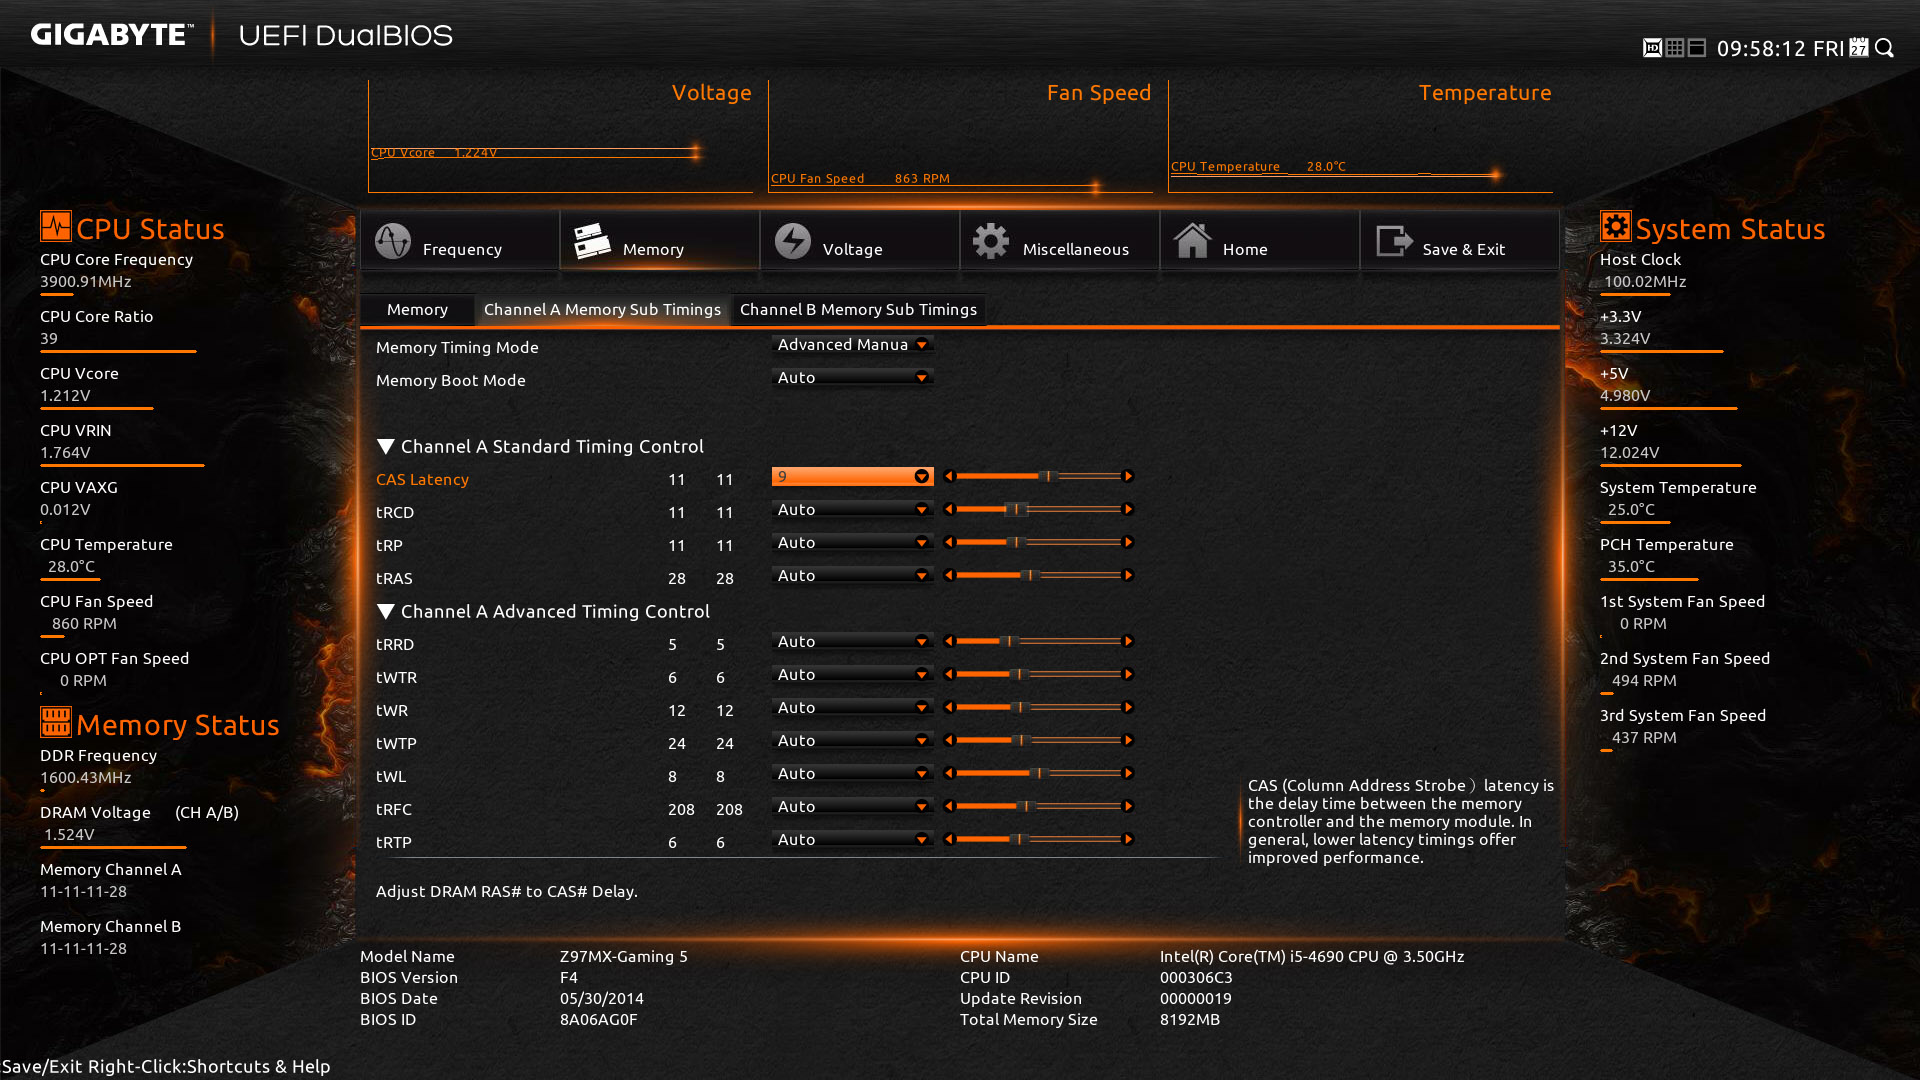The width and height of the screenshot is (1920, 1080).
Task: Click the System Status gear icon
Action: point(1615,226)
